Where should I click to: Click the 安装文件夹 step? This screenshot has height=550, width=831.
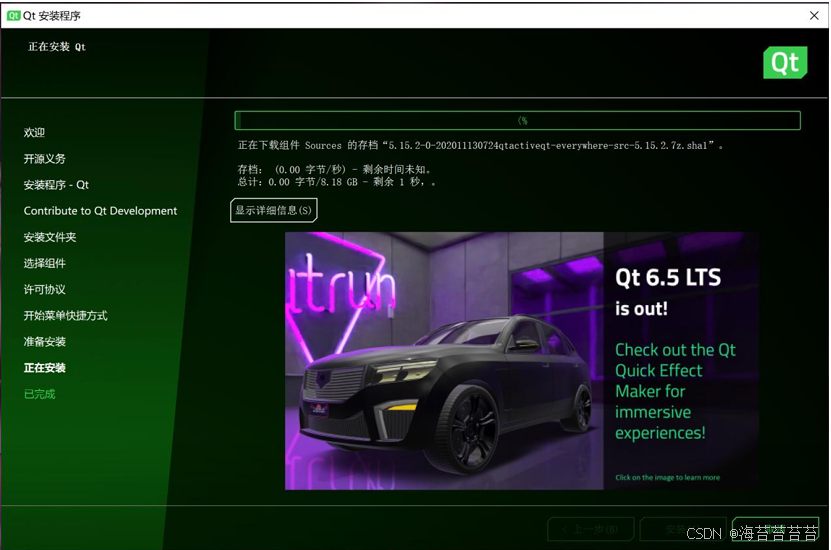click(50, 237)
